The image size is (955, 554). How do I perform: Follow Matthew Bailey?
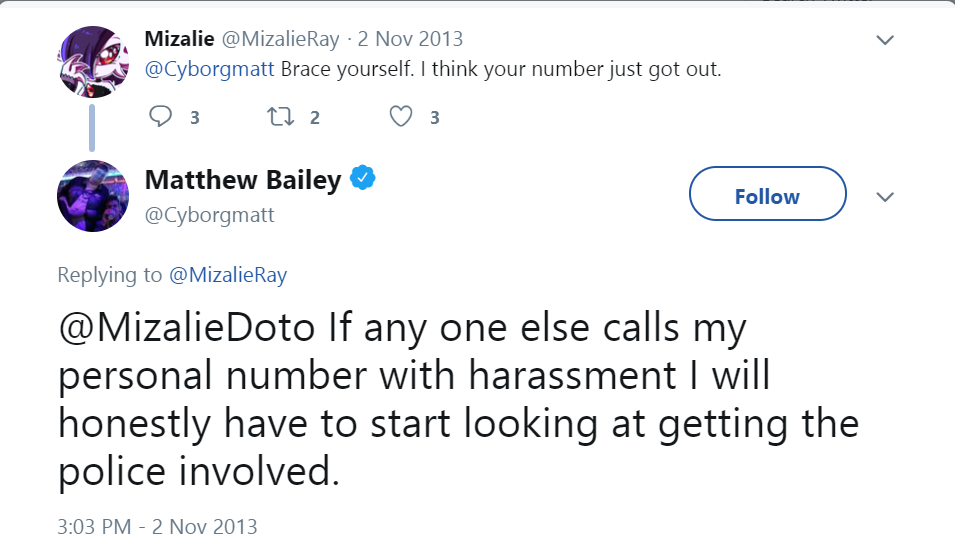[767, 196]
